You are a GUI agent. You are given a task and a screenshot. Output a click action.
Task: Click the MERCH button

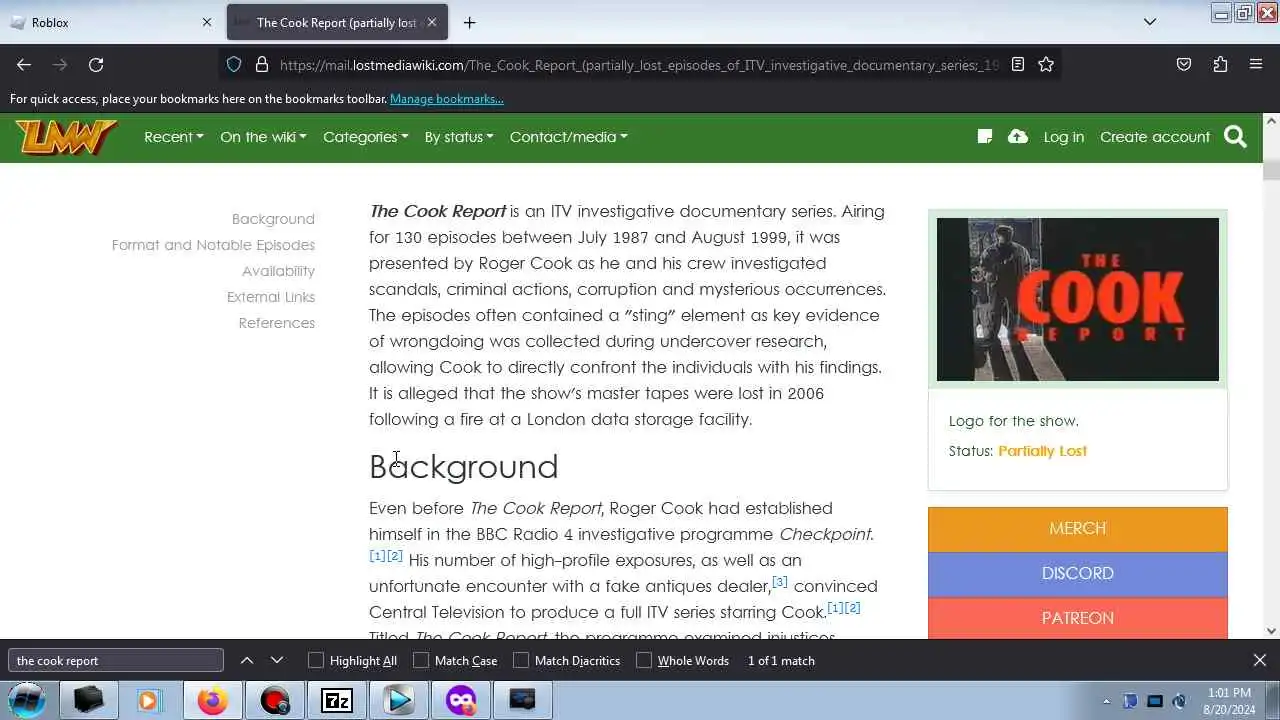(x=1077, y=529)
